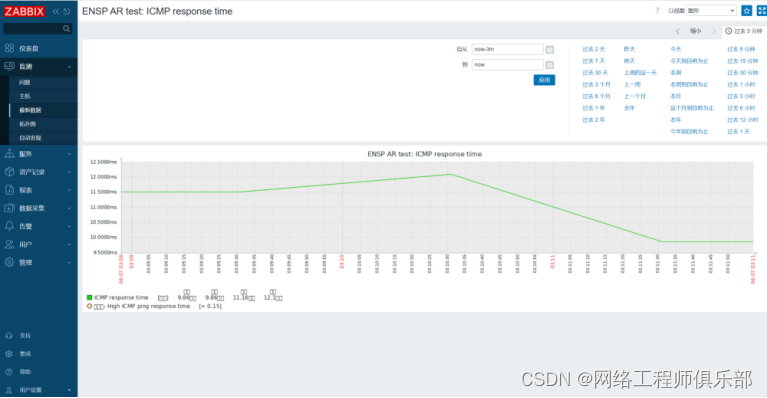This screenshot has height=398, width=767.
Task: Add graph to favorites star icon
Action: pyautogui.click(x=746, y=10)
